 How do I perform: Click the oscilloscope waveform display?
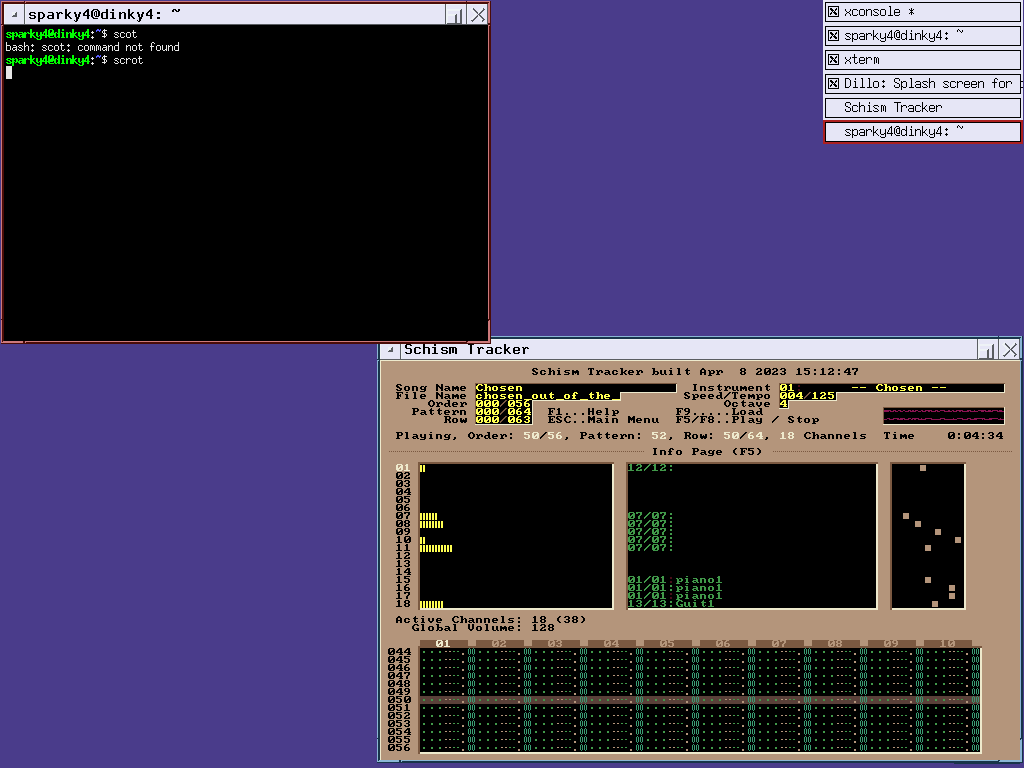tap(943, 415)
